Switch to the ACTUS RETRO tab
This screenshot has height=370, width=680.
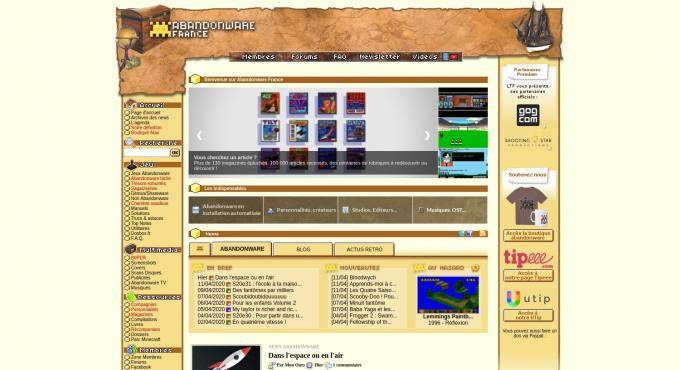pos(364,249)
